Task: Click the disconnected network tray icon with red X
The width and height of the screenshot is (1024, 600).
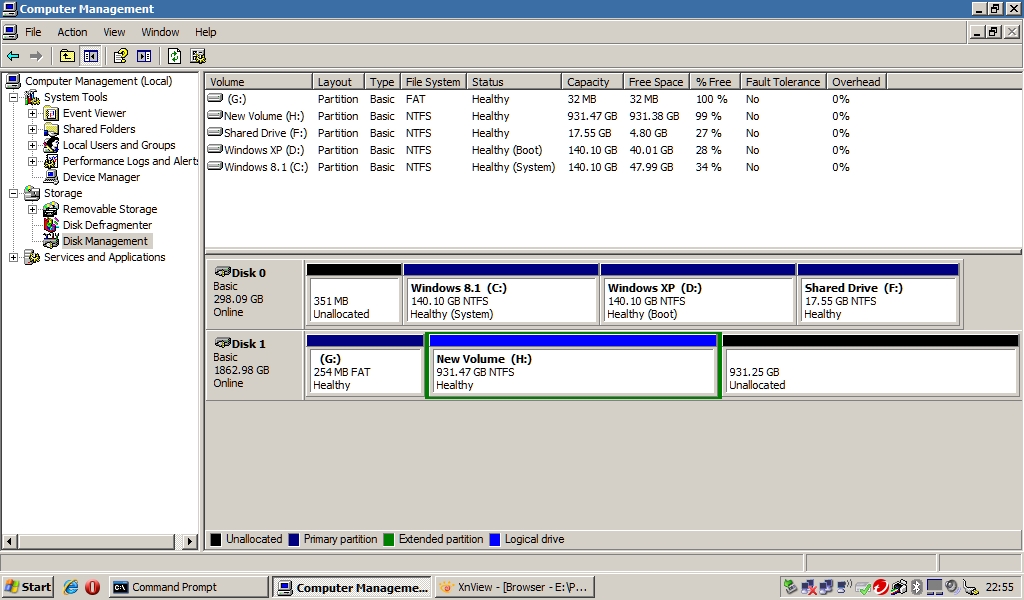Action: coord(808,587)
